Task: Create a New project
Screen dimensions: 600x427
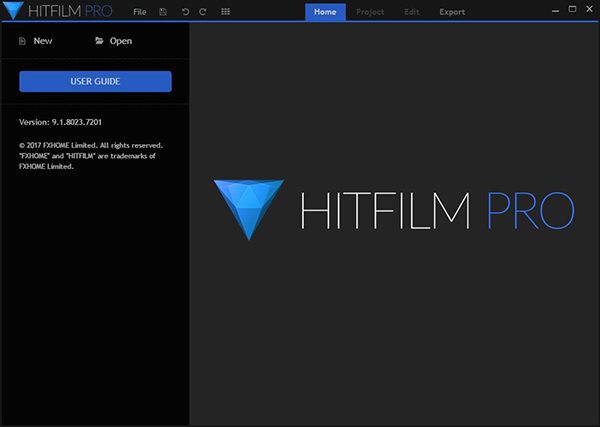Action: [x=36, y=41]
